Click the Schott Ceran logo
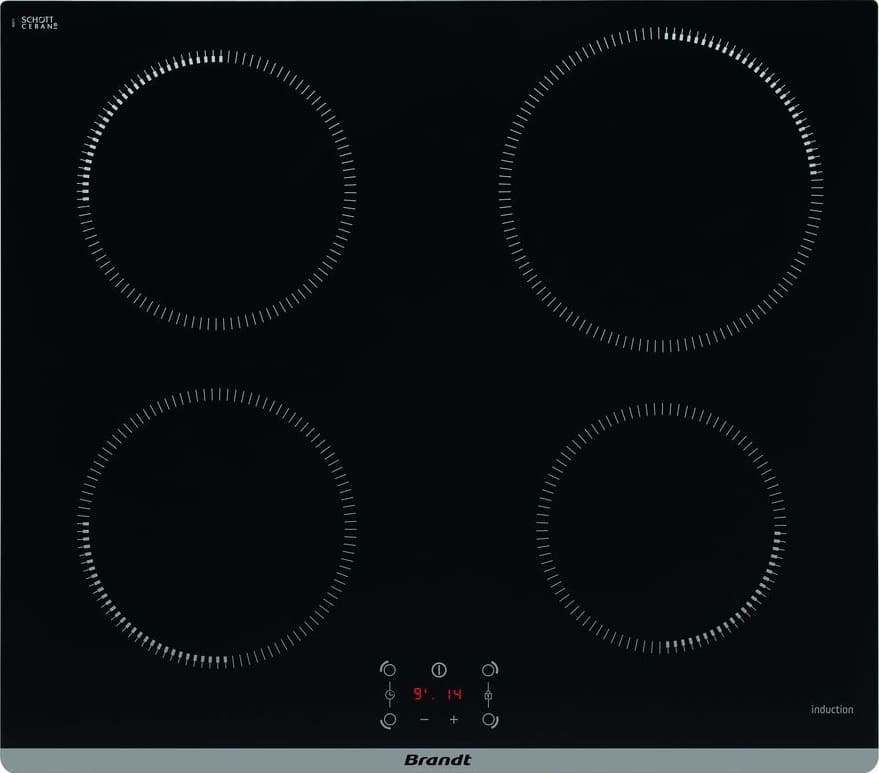 pos(39,23)
